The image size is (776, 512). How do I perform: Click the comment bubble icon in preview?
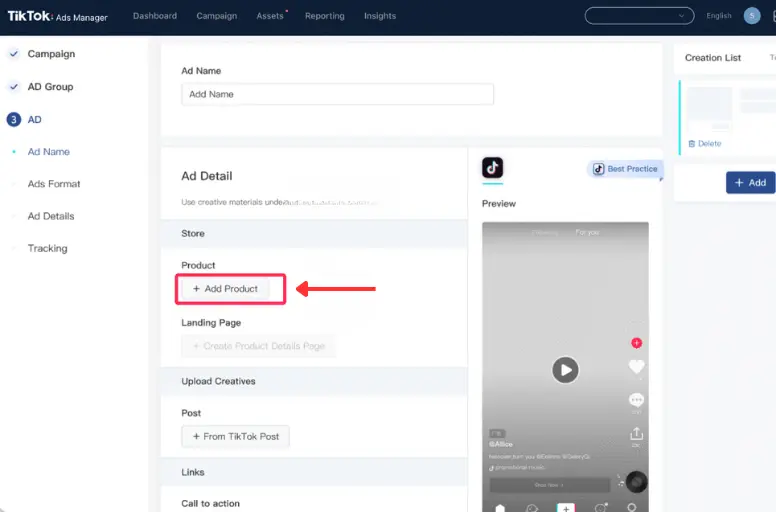click(x=636, y=399)
